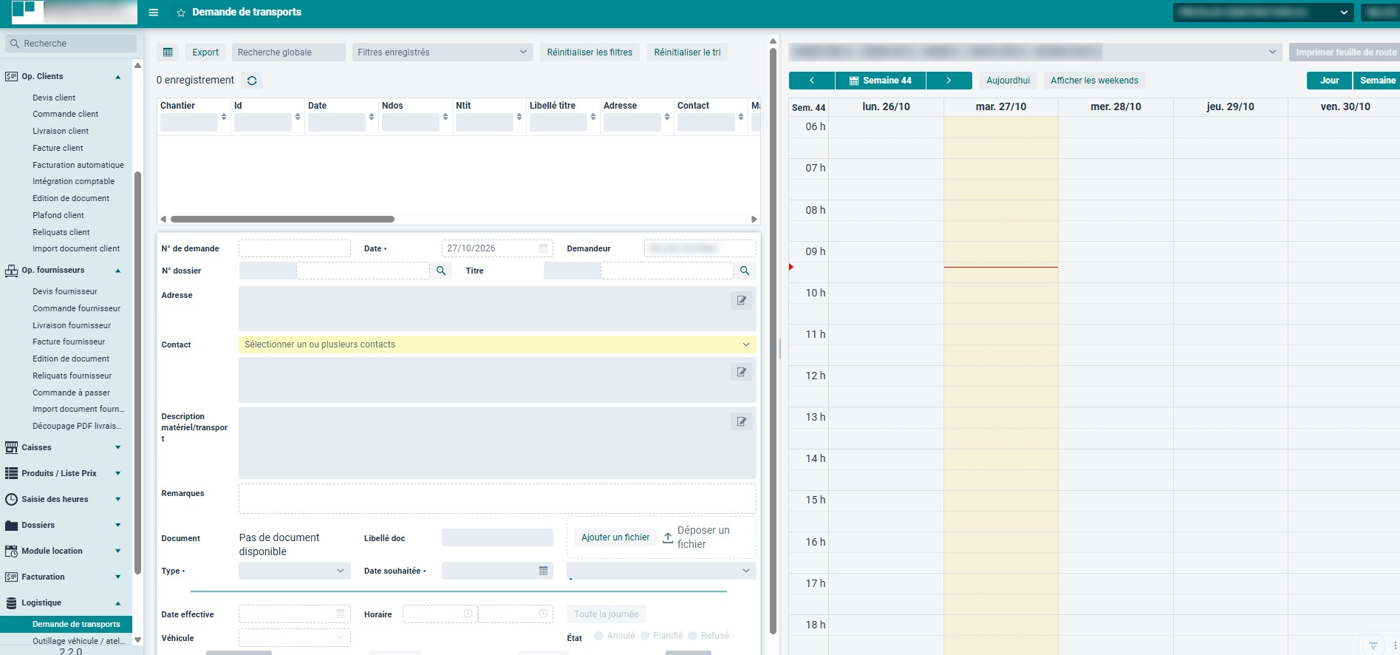This screenshot has height=655, width=1400.
Task: Jump to Aujourd'hui in the calendar
Action: click(x=1008, y=81)
